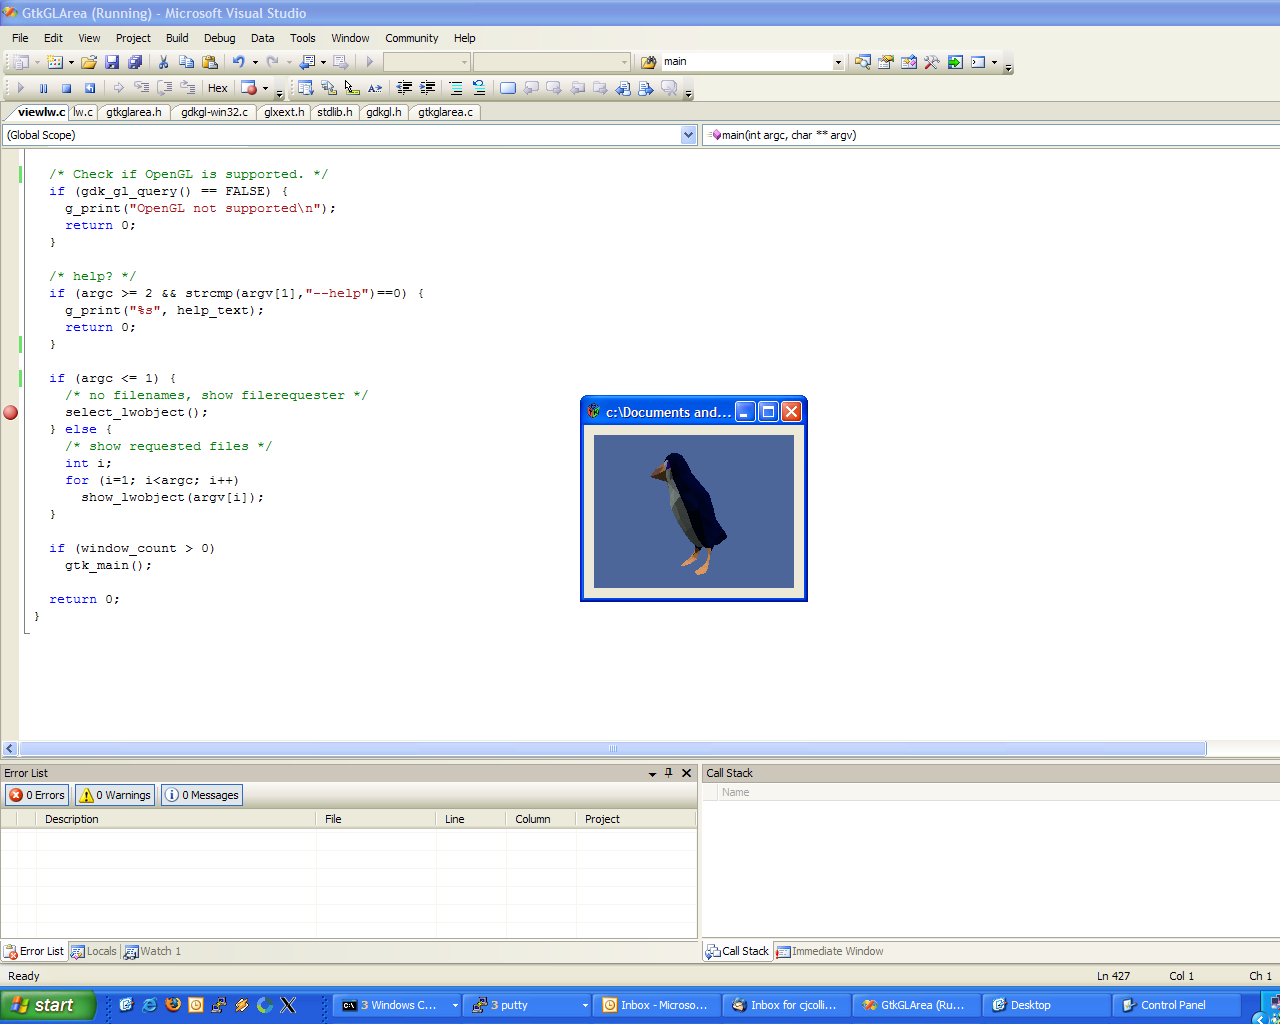
Task: Click the horizontal scrollbar in code editor
Action: tap(612, 748)
